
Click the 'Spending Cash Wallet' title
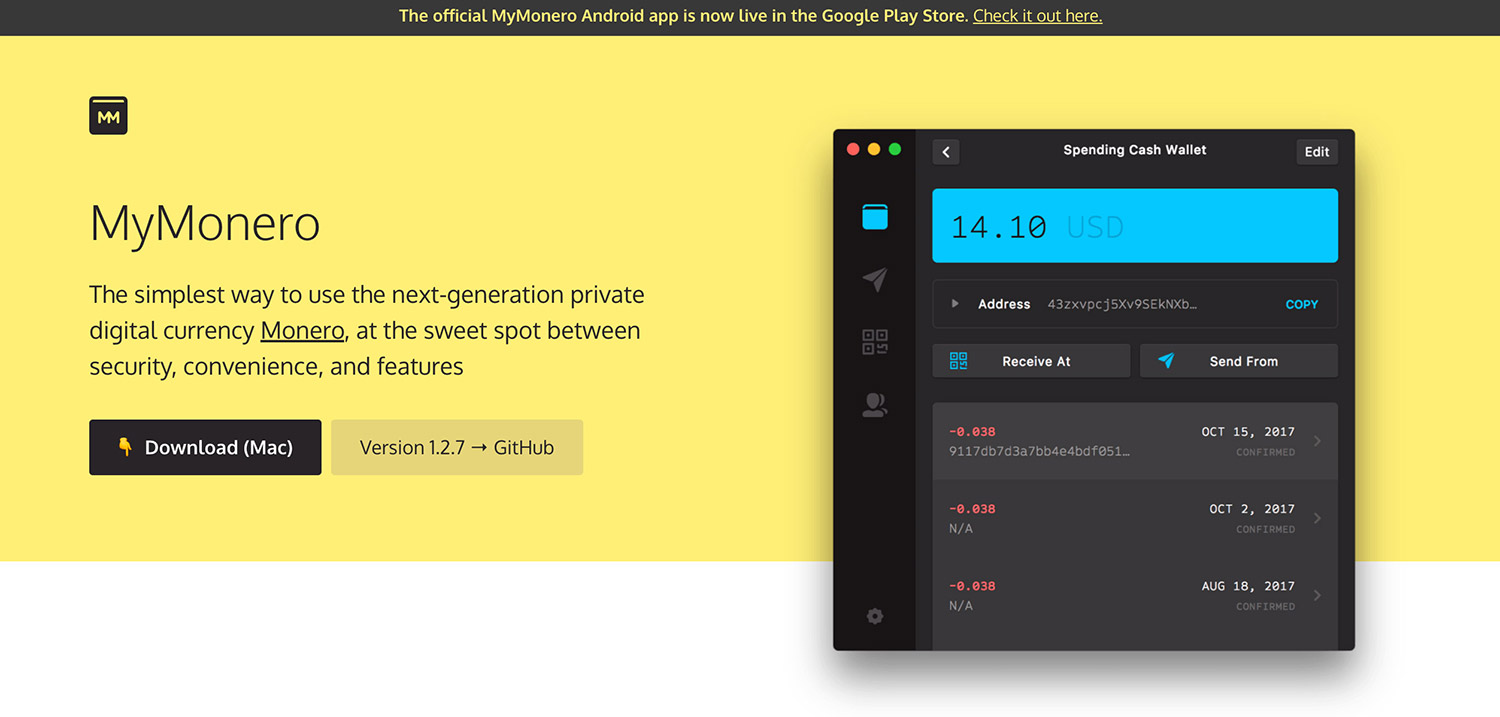1135,150
